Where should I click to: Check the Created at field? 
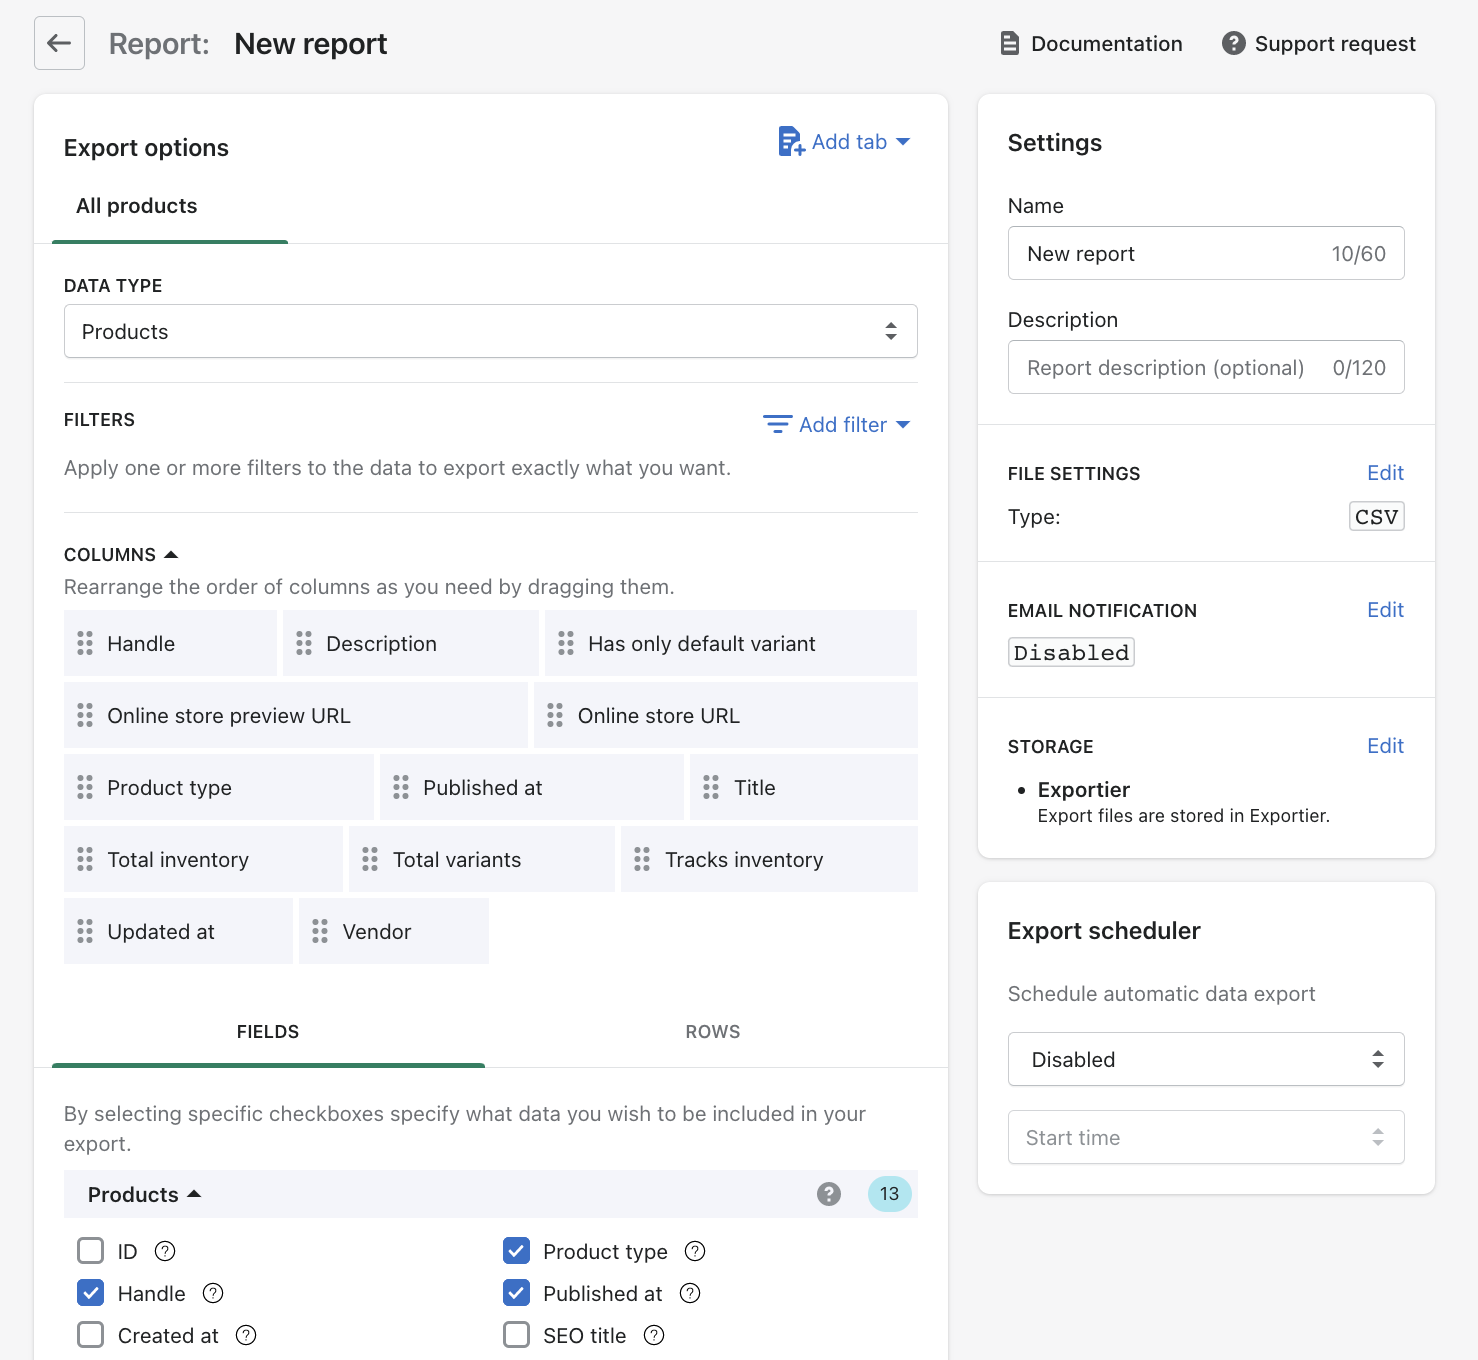pos(90,1334)
